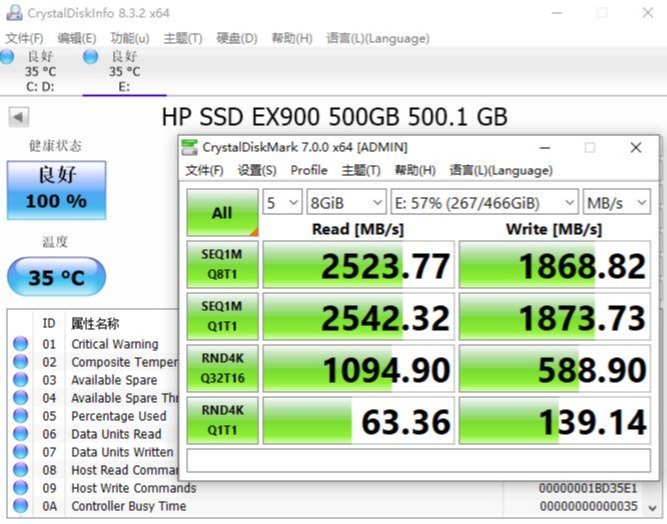This screenshot has width=667, height=524.
Task: Click the 良好 100 % health status button
Action: pyautogui.click(x=56, y=190)
